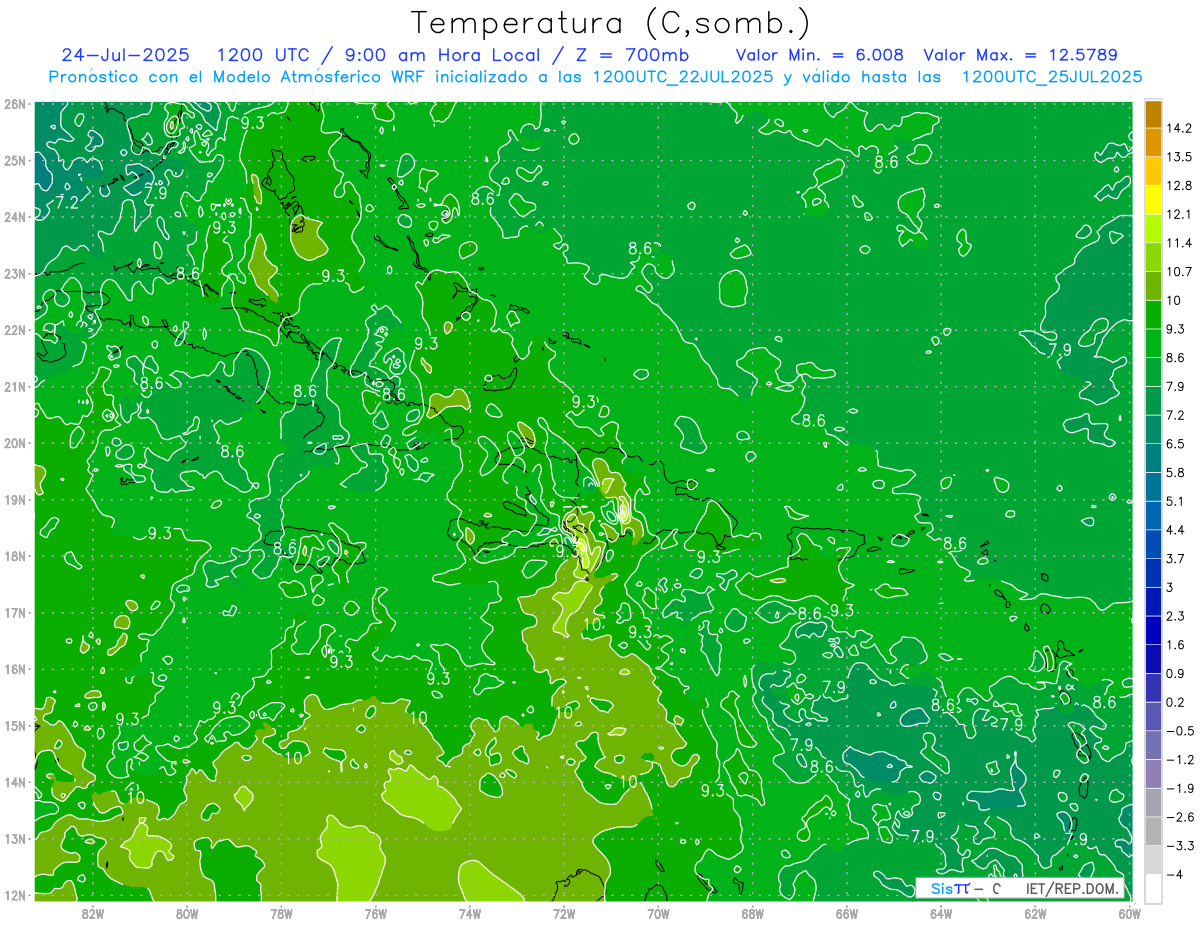Click the 66W longitude axis label
The width and height of the screenshot is (1200, 927).
point(847,913)
